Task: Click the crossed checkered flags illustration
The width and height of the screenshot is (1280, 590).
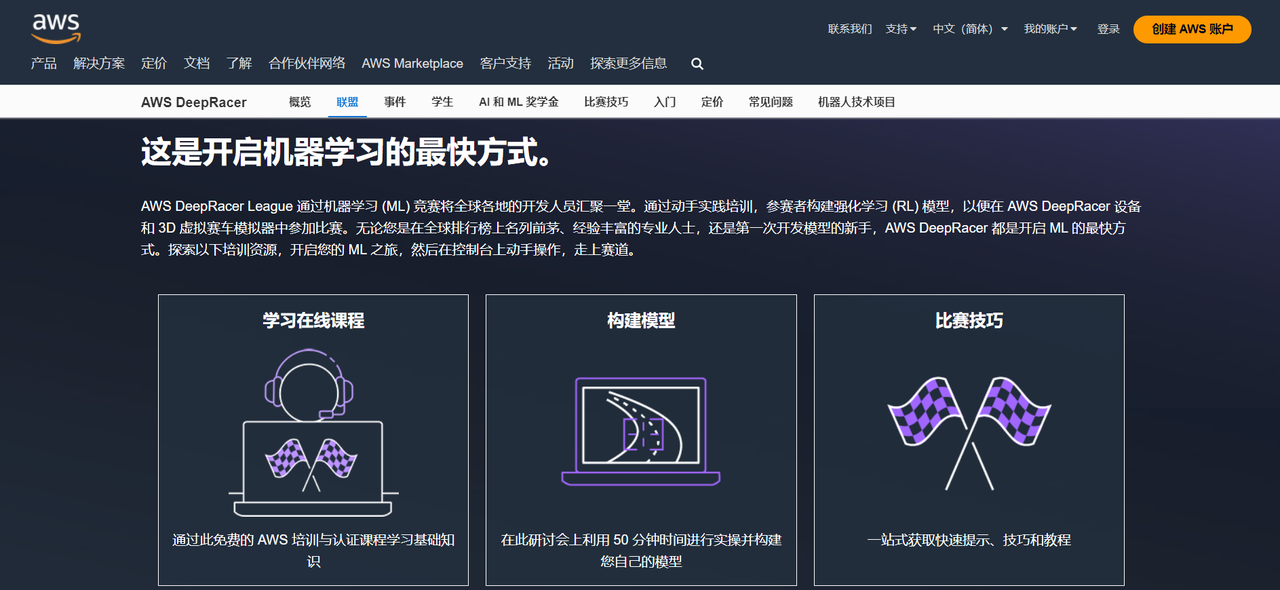Action: (969, 432)
